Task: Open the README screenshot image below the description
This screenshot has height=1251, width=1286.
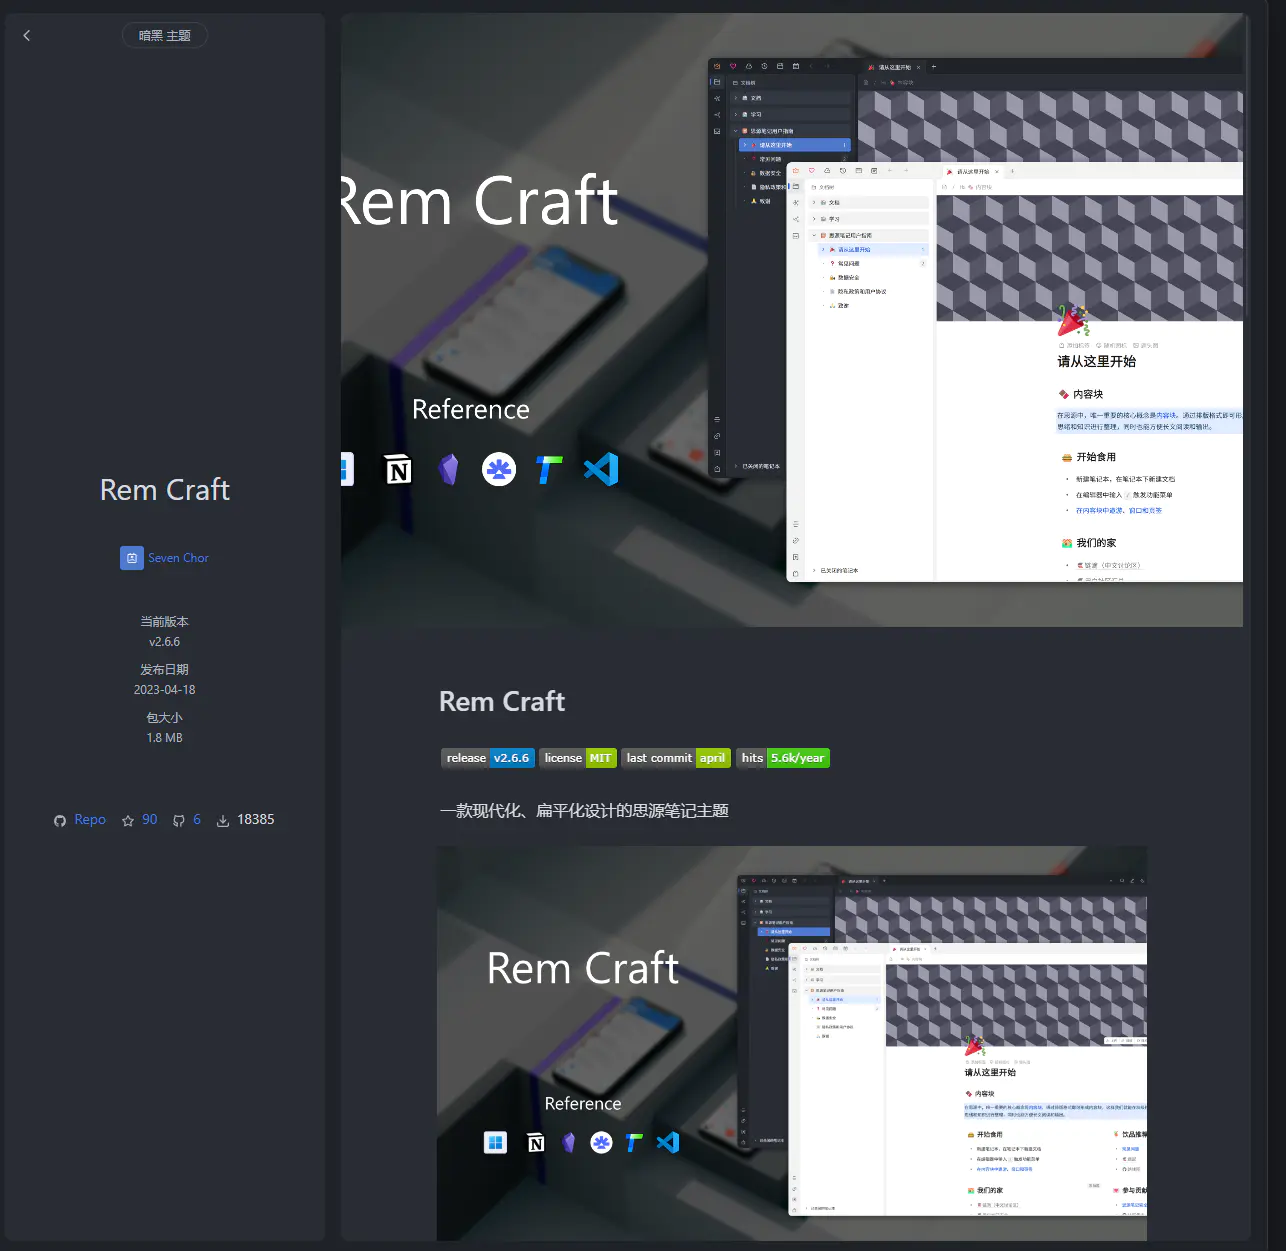Action: click(x=792, y=1043)
